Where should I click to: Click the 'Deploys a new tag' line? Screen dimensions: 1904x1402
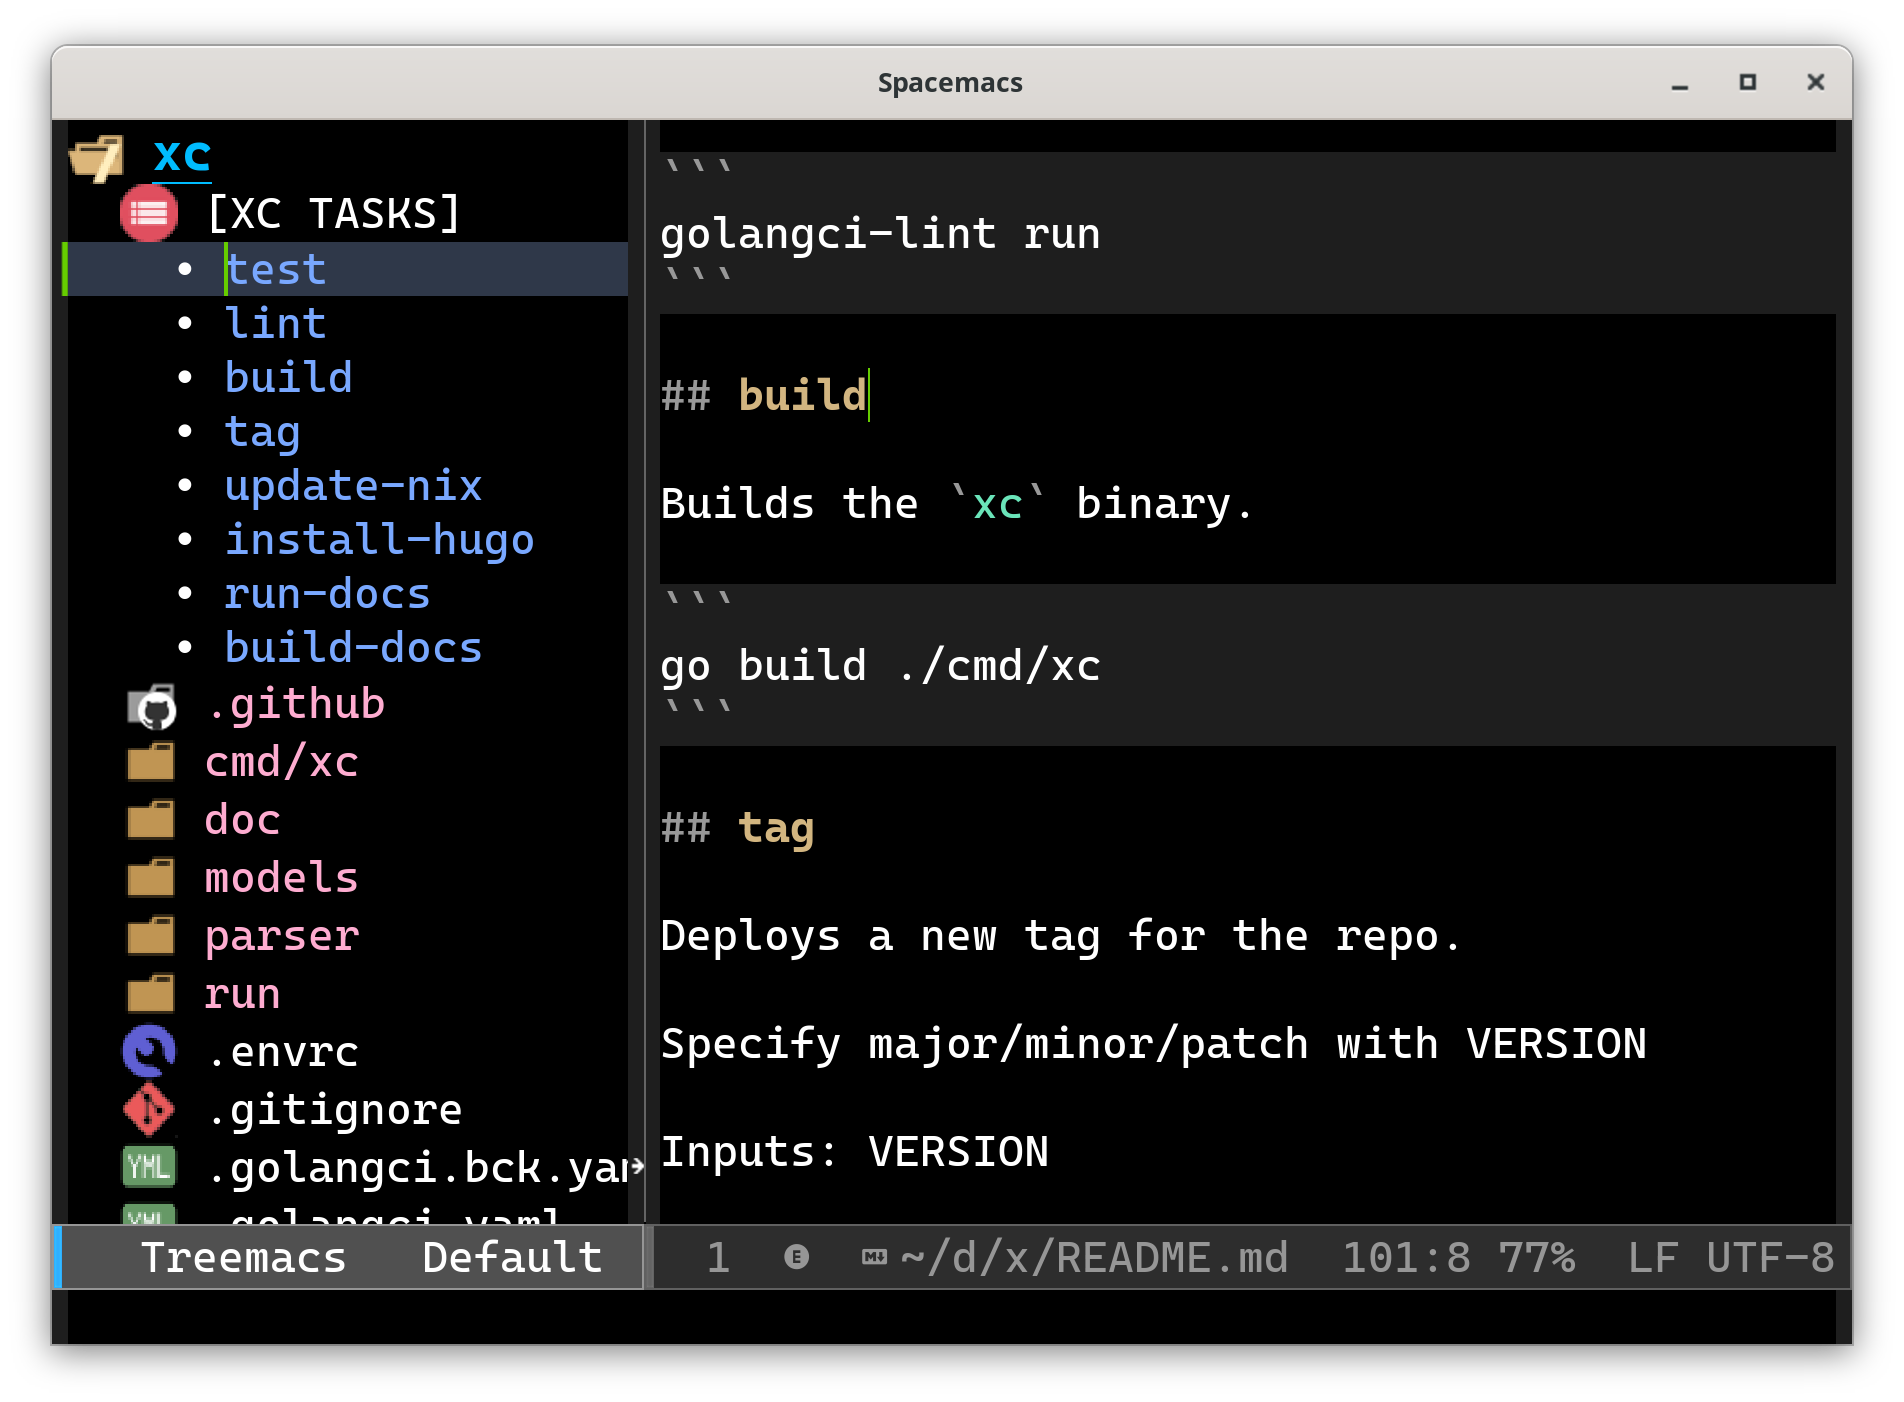coord(1061,936)
